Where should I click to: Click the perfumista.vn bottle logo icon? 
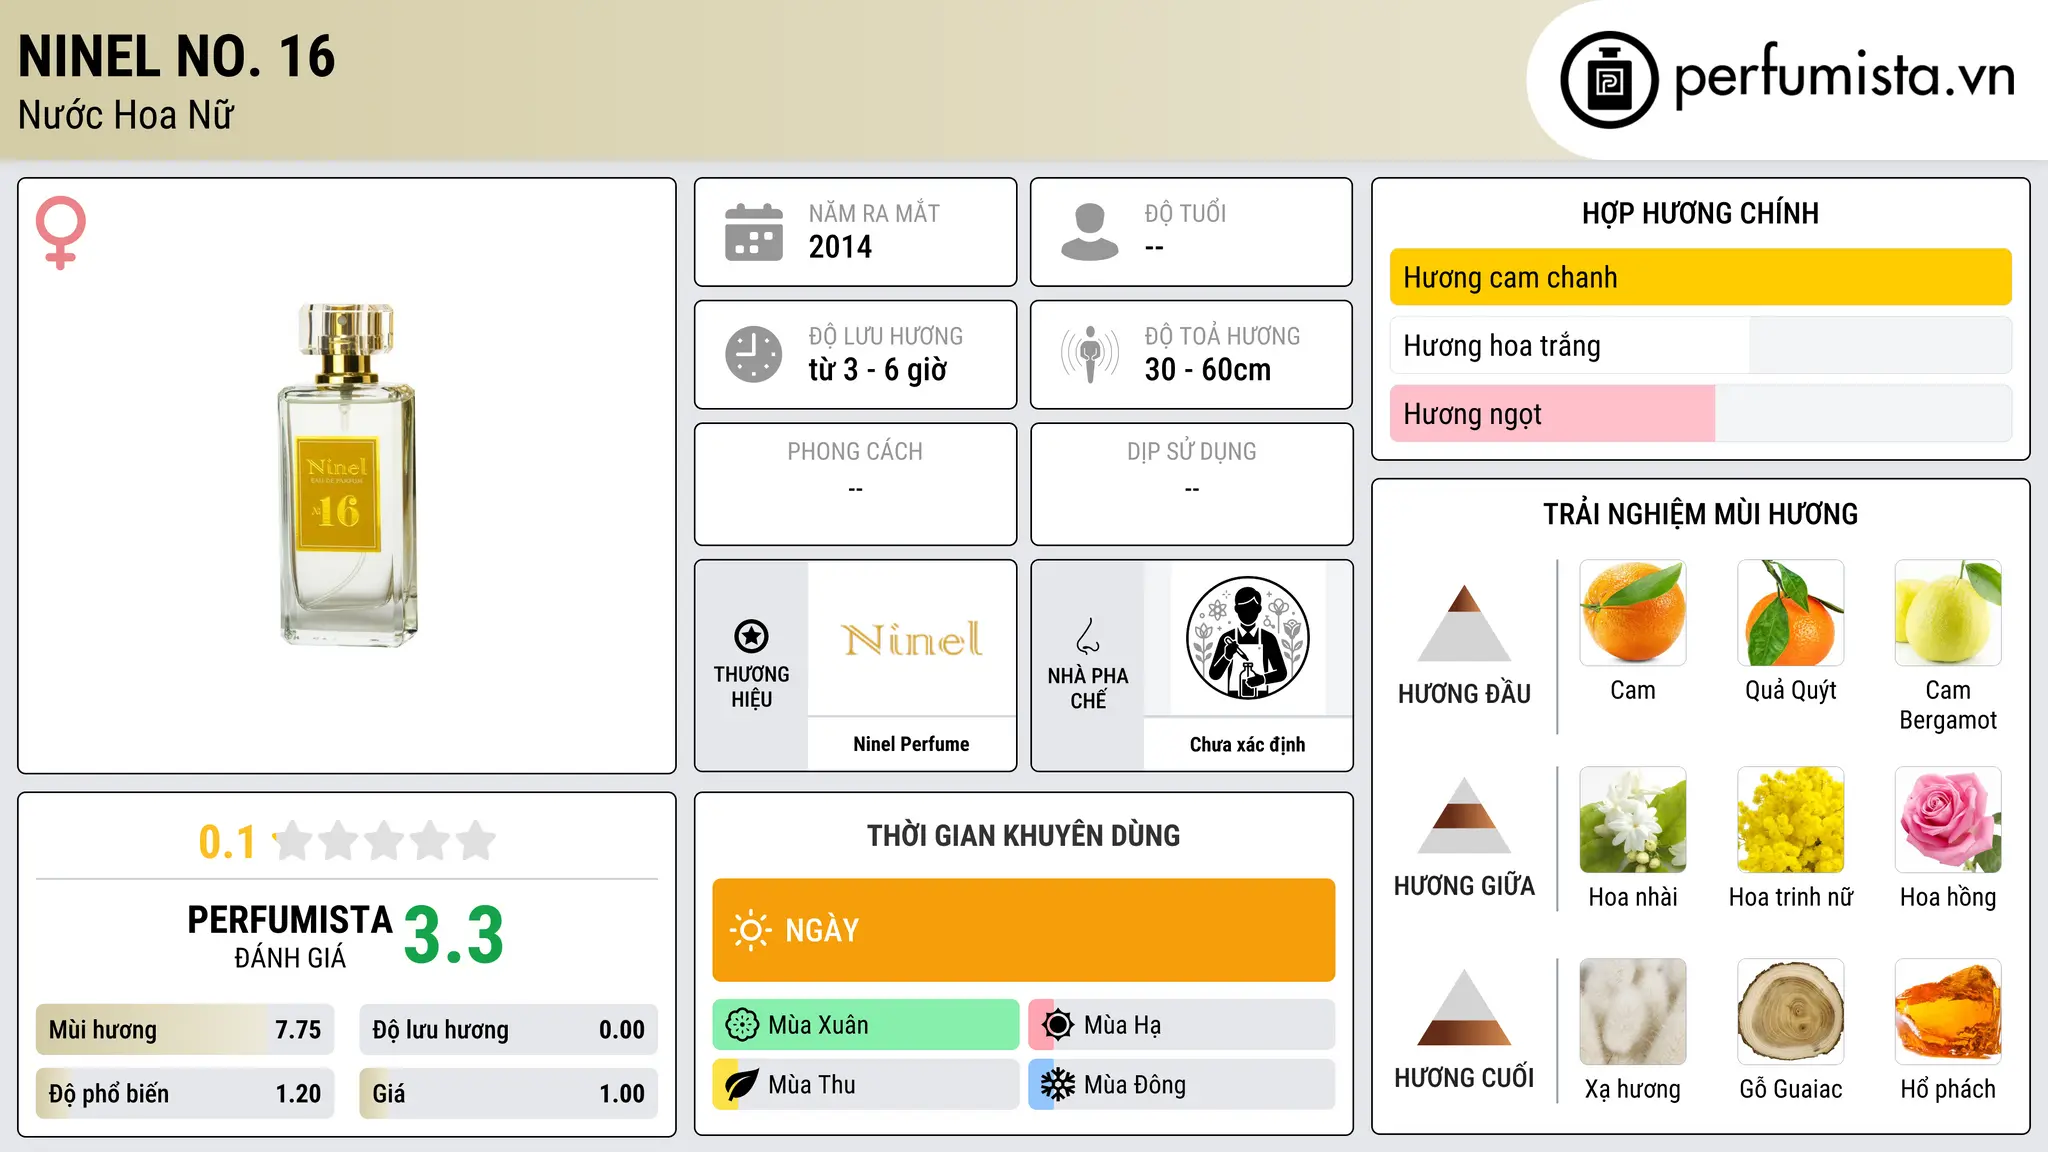[x=1609, y=80]
